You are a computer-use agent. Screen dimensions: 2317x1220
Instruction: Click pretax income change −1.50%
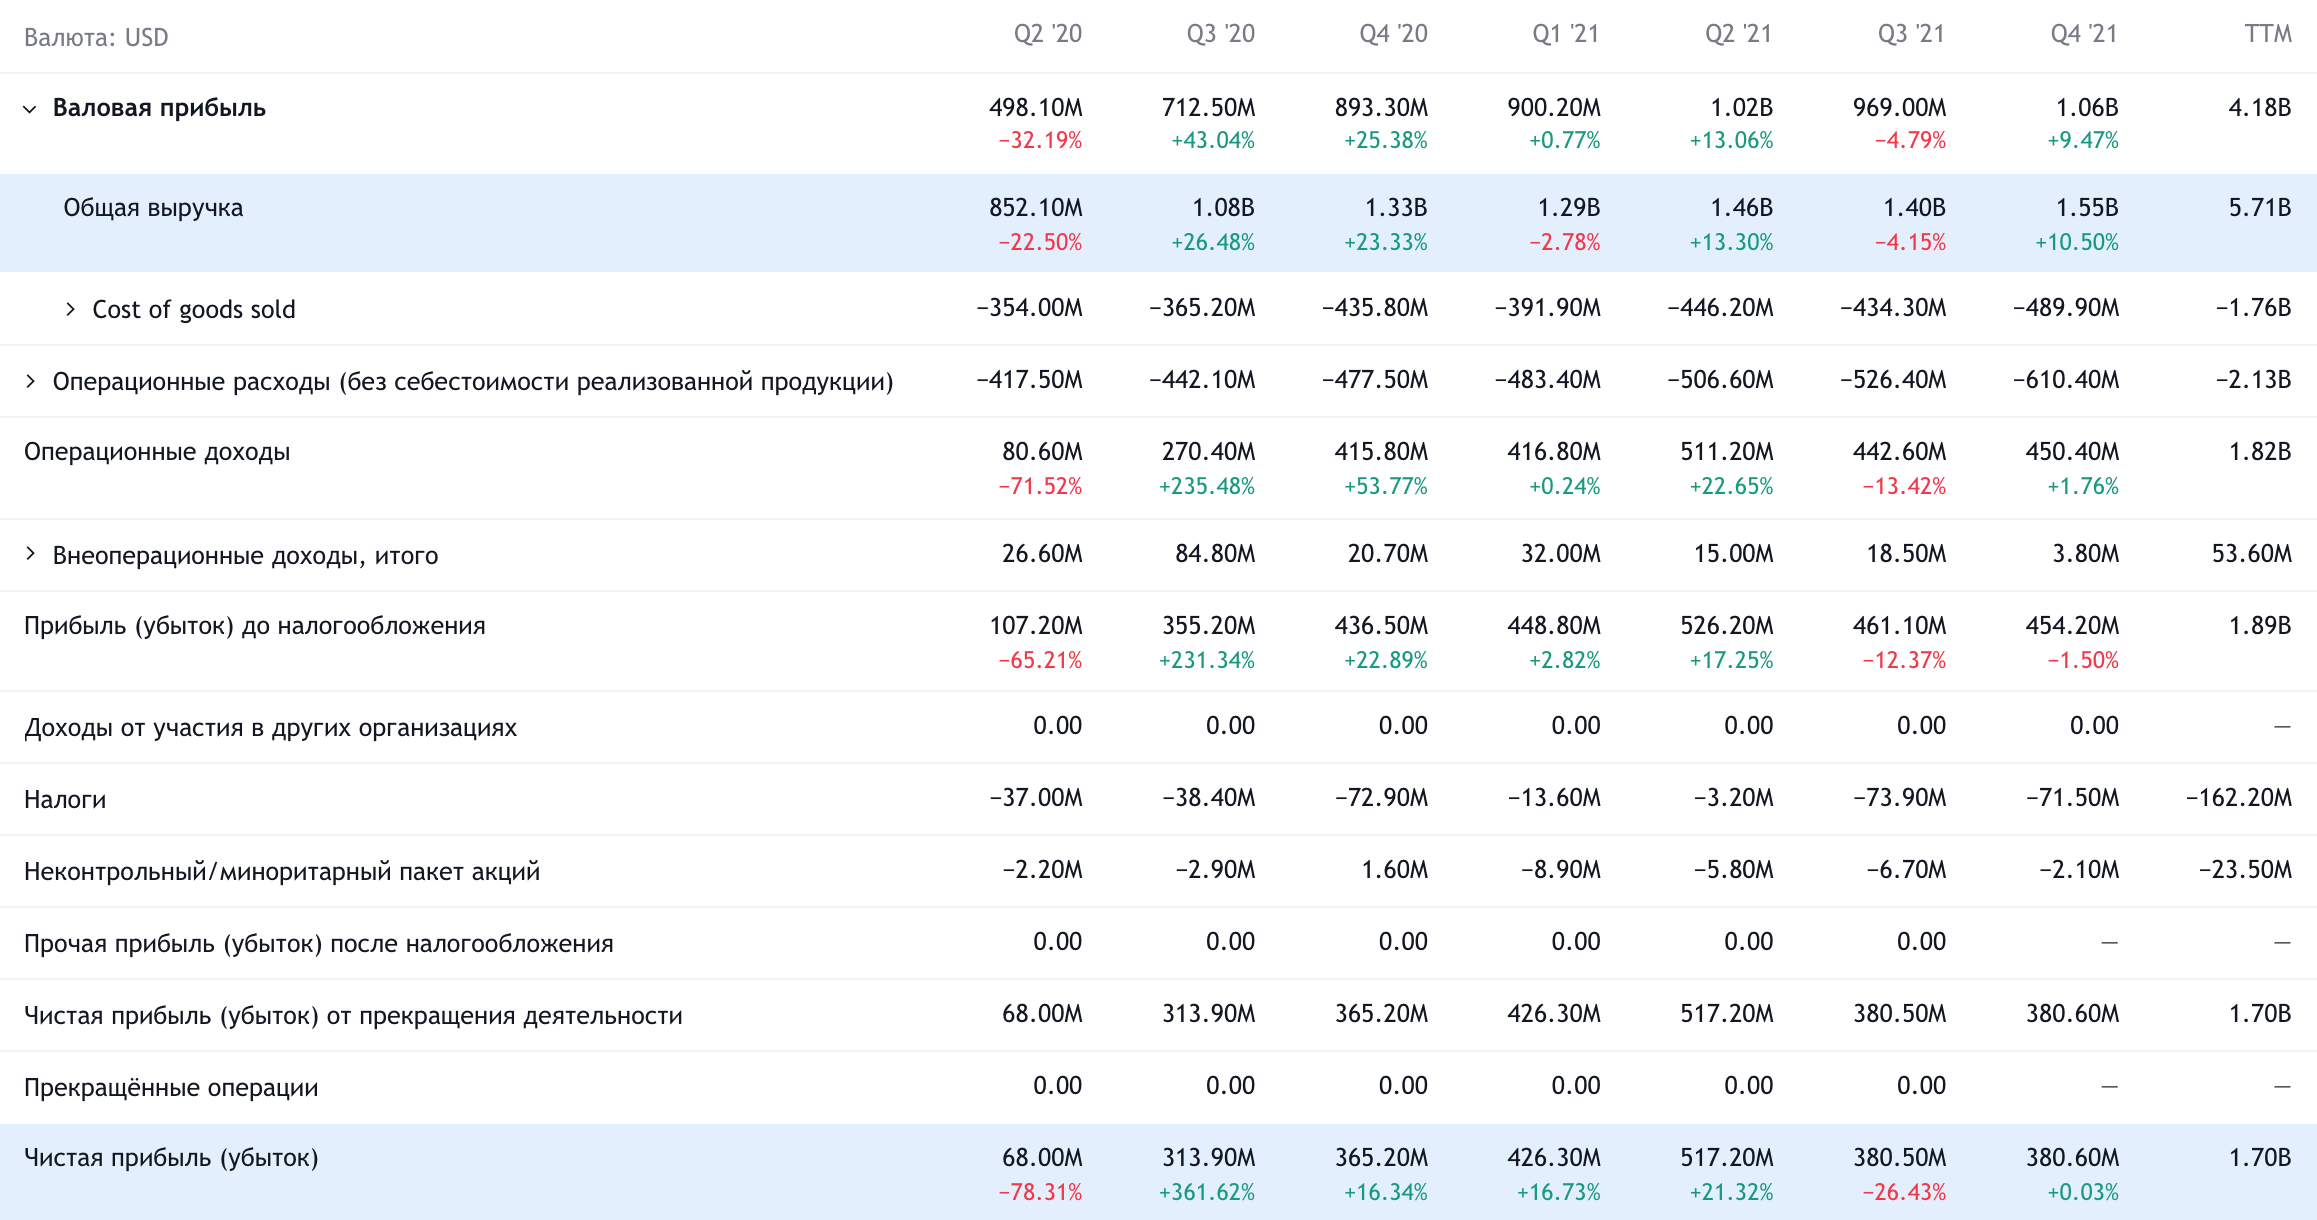click(x=2083, y=661)
